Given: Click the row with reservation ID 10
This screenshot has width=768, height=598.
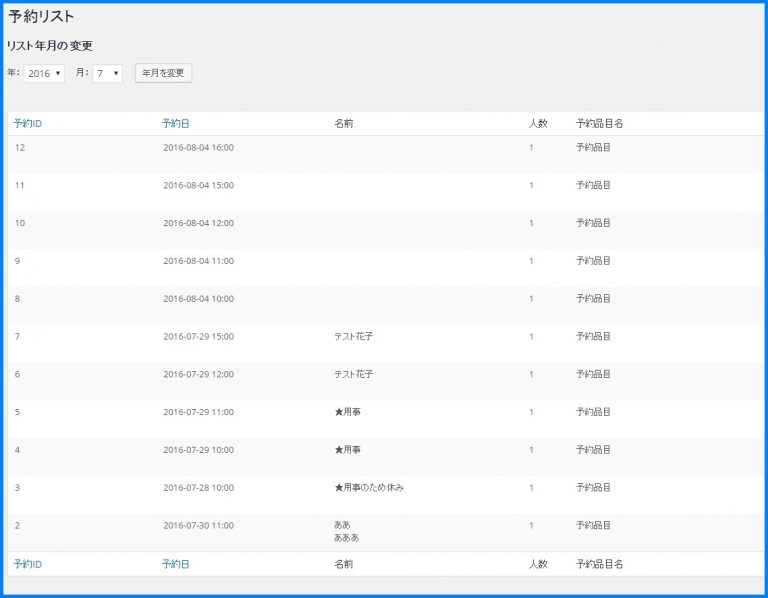Looking at the screenshot, I should [x=20, y=223].
